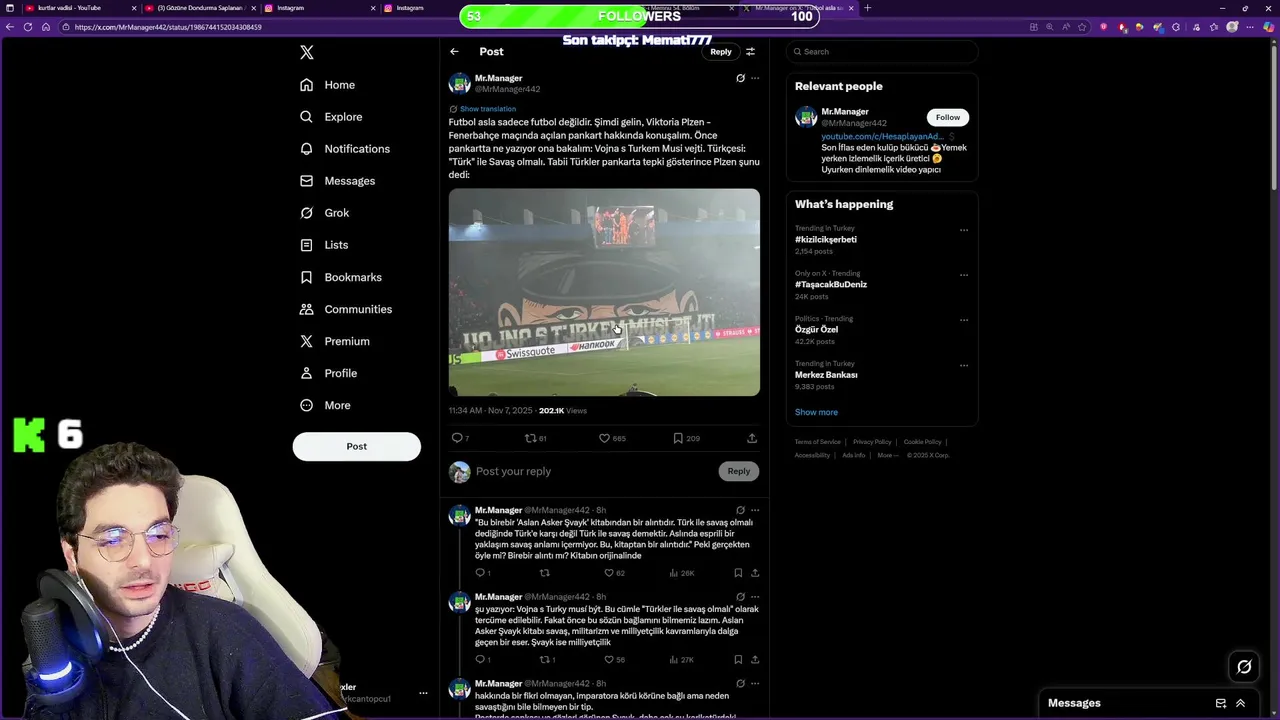Viewport: 1280px width, 720px height.
Task: Open Notifications in the sidebar
Action: (x=345, y=149)
